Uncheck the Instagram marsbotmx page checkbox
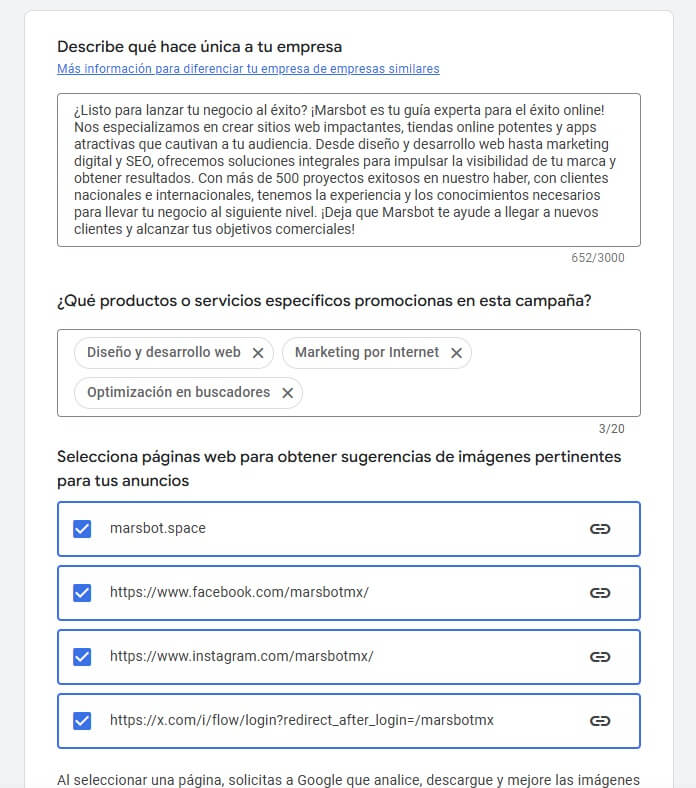The width and height of the screenshot is (696, 788). coord(82,657)
